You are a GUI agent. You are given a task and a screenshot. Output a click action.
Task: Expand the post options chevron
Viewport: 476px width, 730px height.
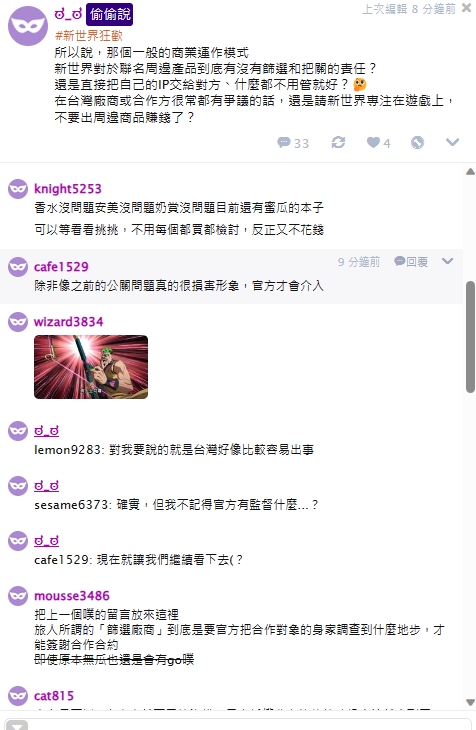coord(452,142)
